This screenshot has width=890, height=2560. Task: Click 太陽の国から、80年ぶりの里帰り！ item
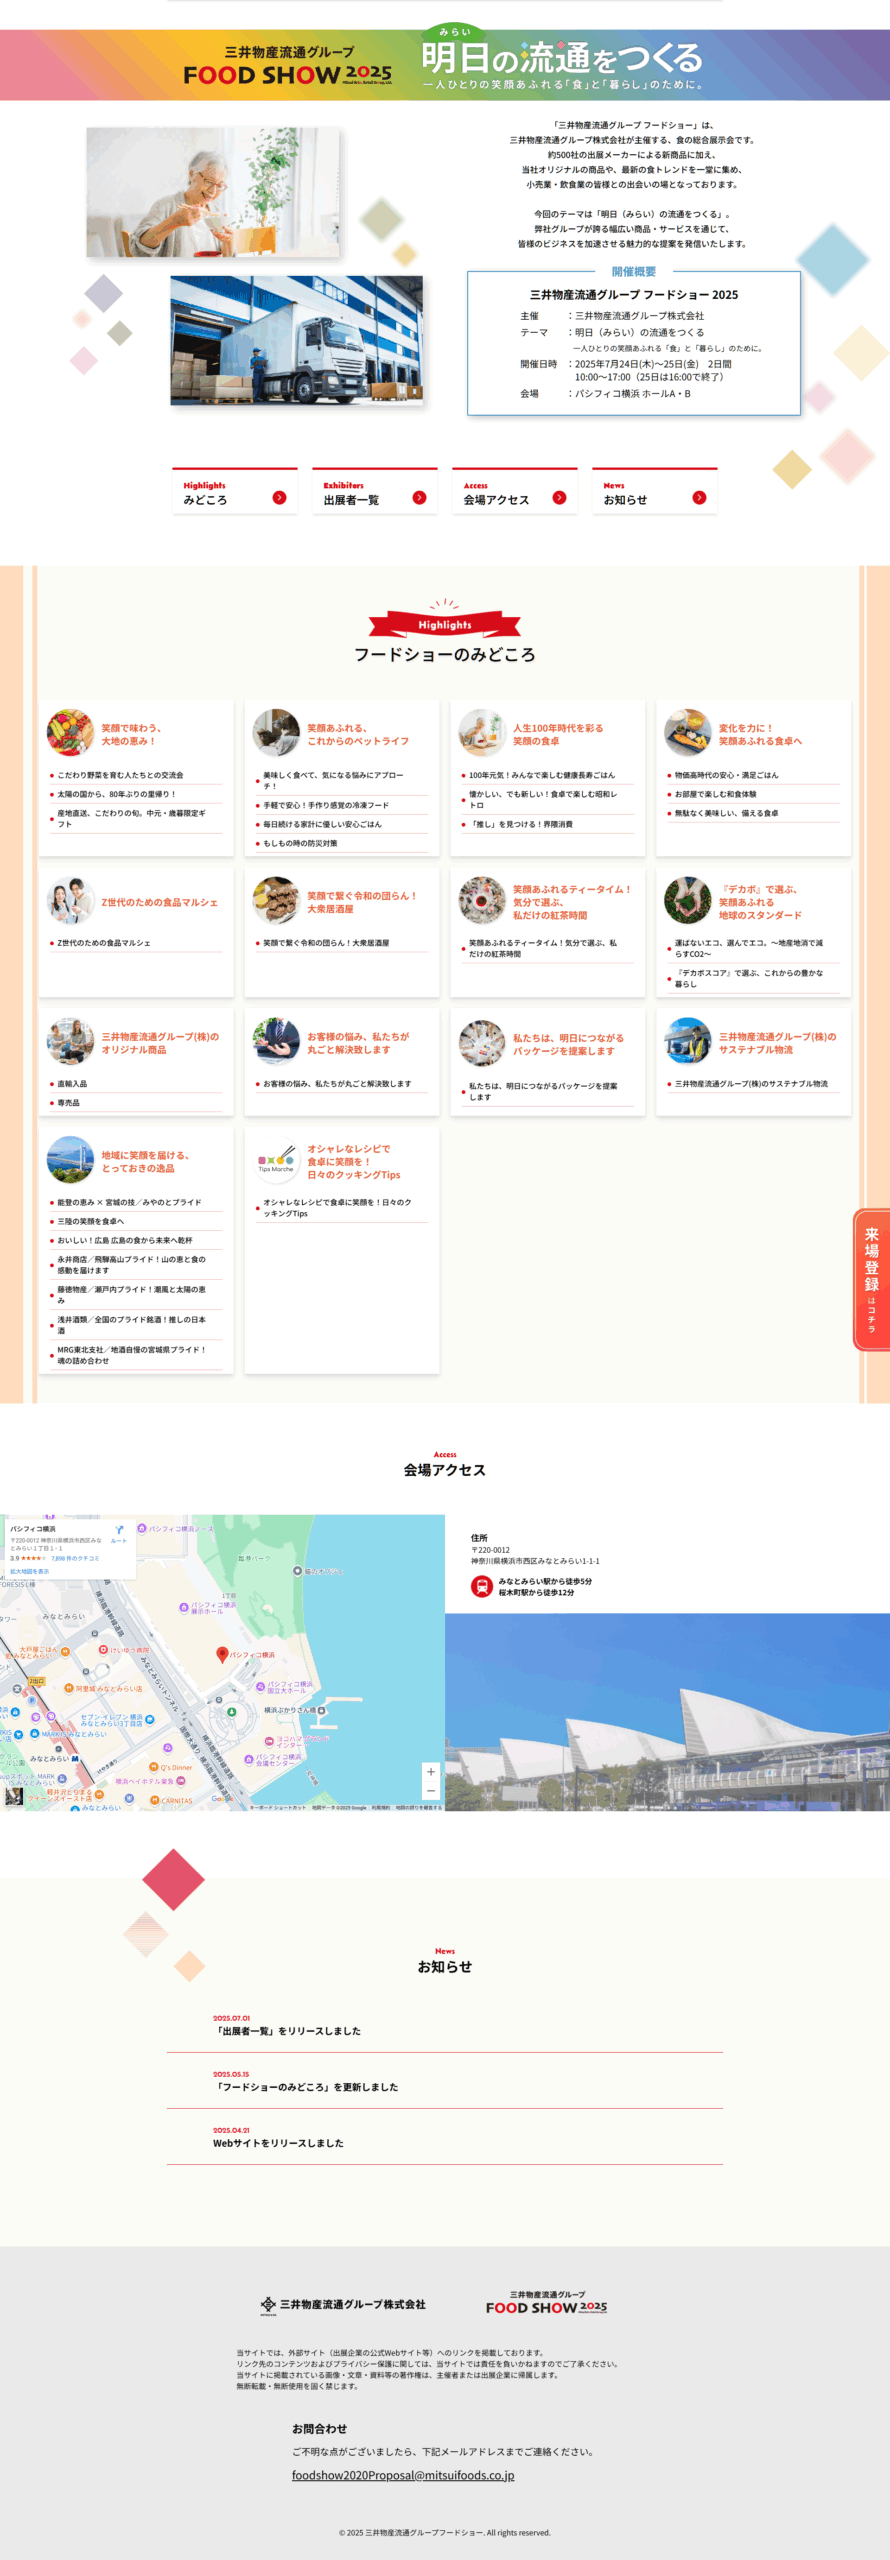135,794
